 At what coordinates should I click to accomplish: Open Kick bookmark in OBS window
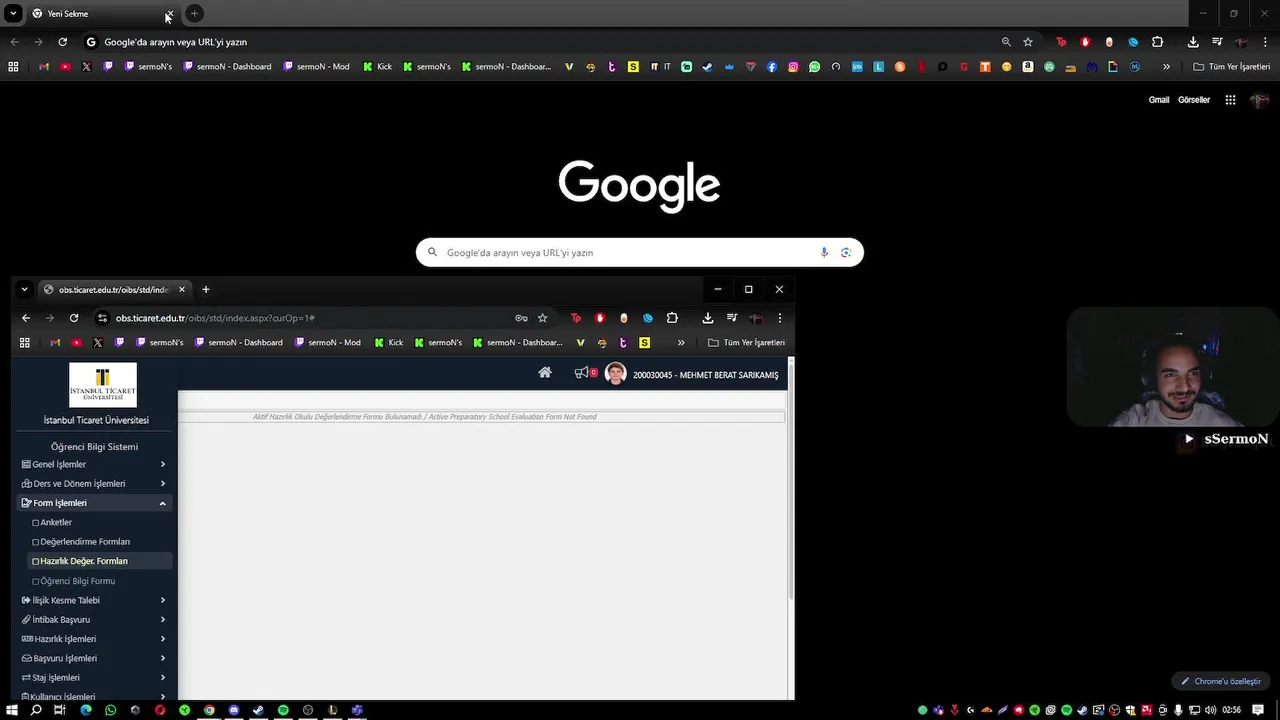[389, 343]
